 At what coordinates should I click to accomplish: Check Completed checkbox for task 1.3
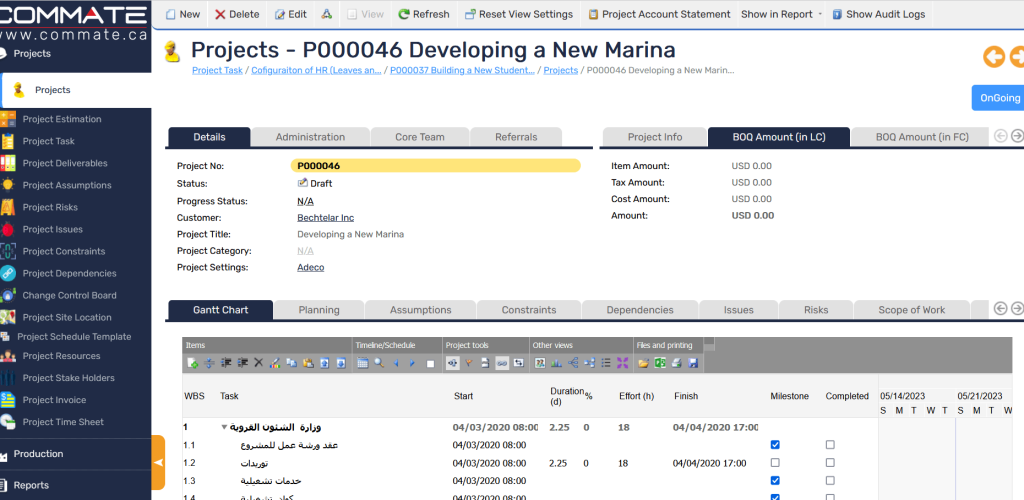point(830,480)
